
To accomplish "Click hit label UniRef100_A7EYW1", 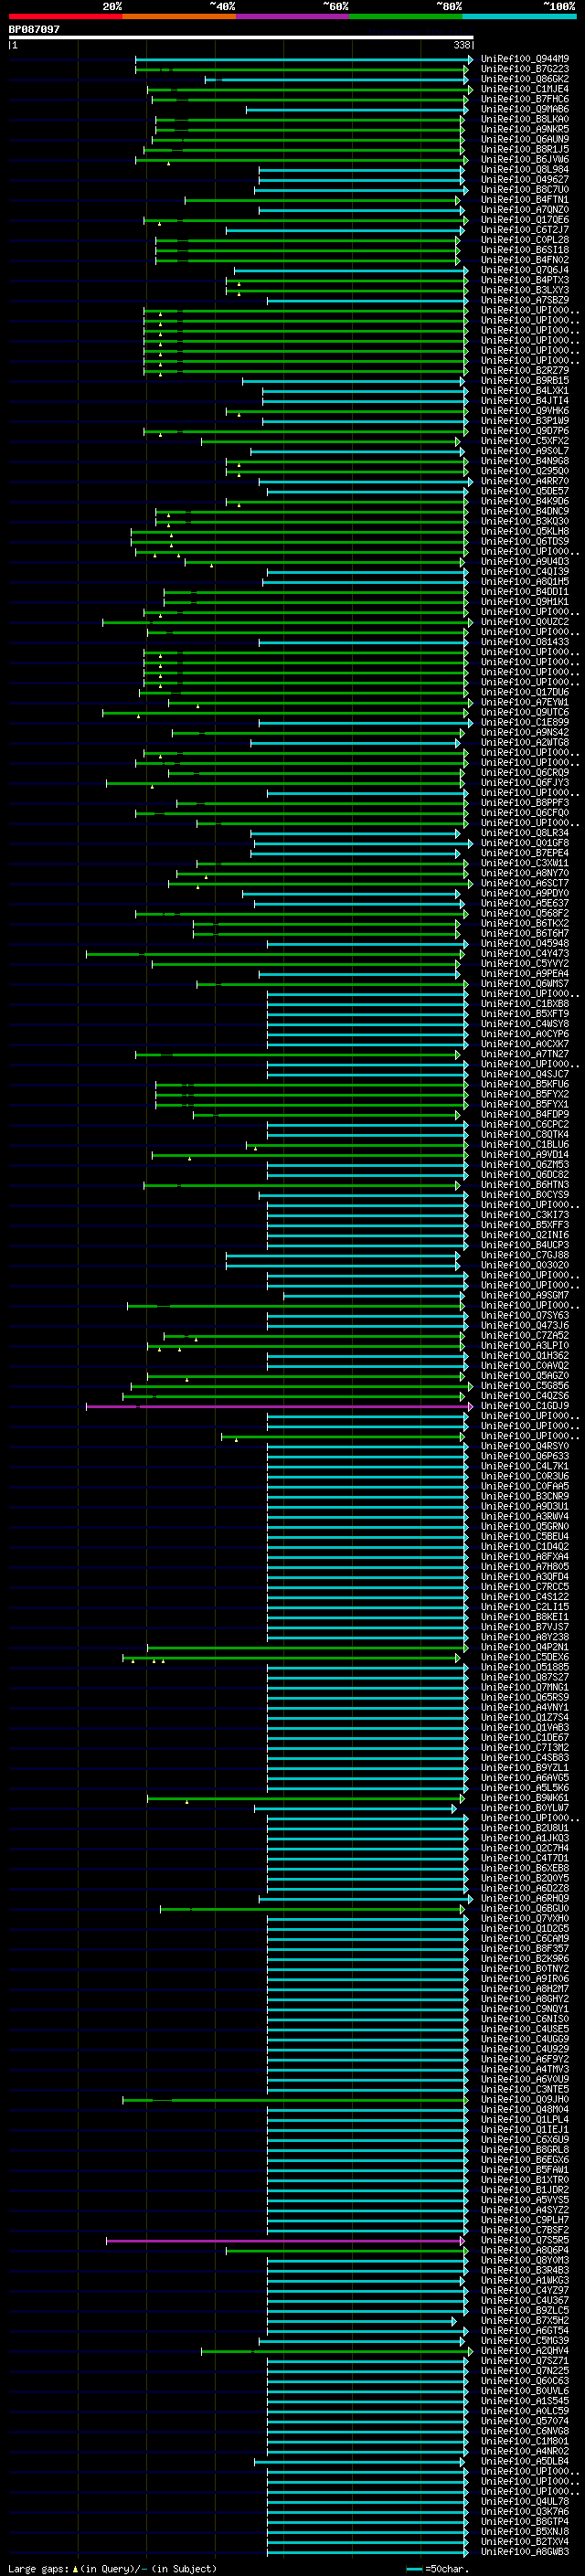I will pyautogui.click(x=525, y=702).
